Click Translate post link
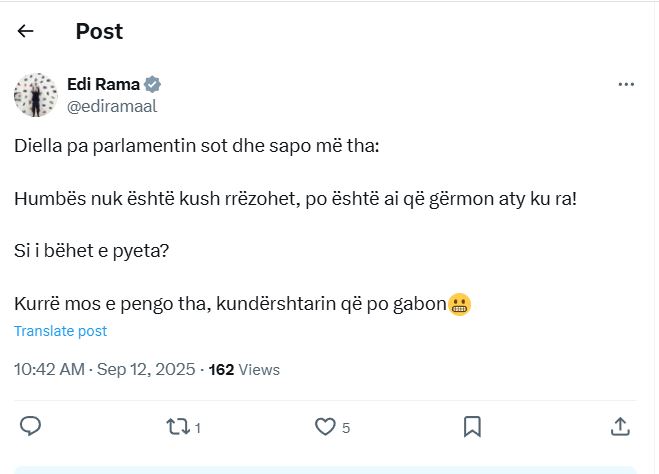The width and height of the screenshot is (659, 474). point(60,331)
